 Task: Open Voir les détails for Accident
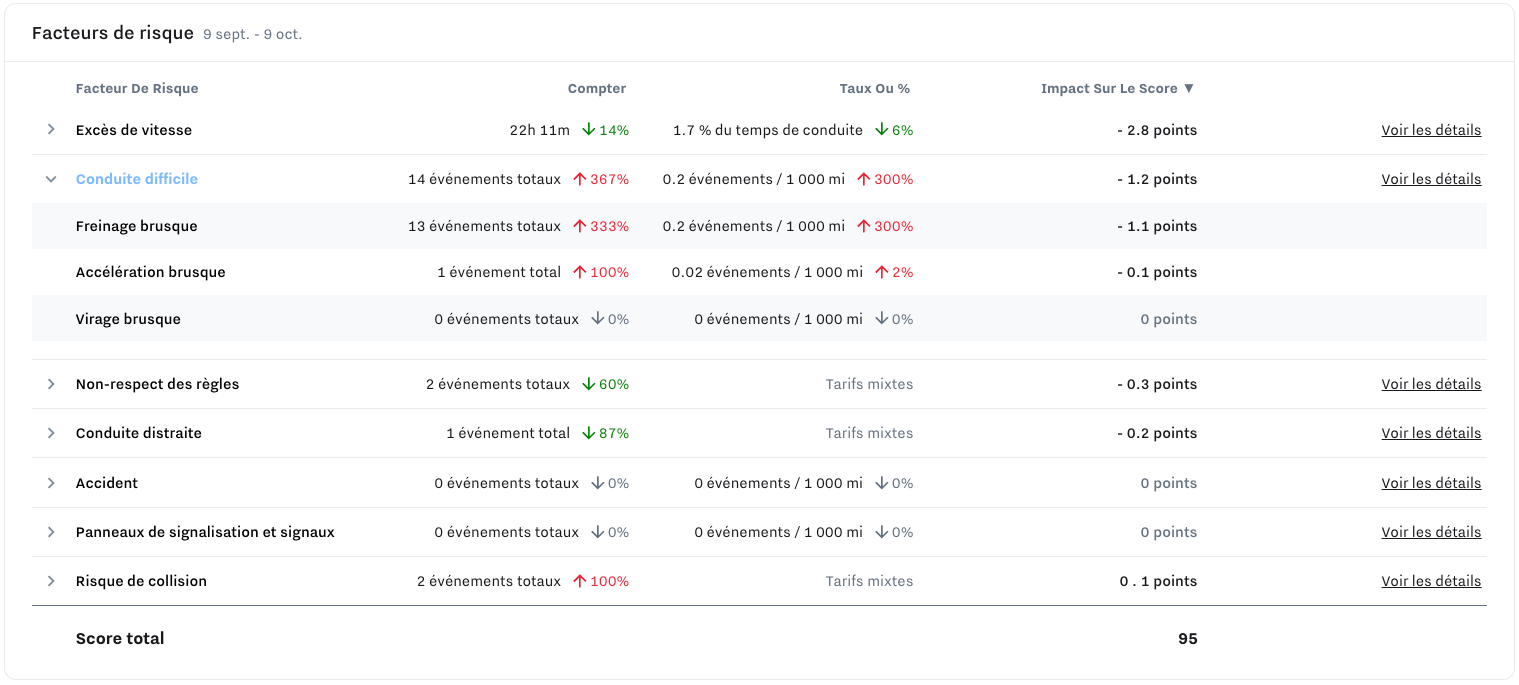tap(1431, 483)
